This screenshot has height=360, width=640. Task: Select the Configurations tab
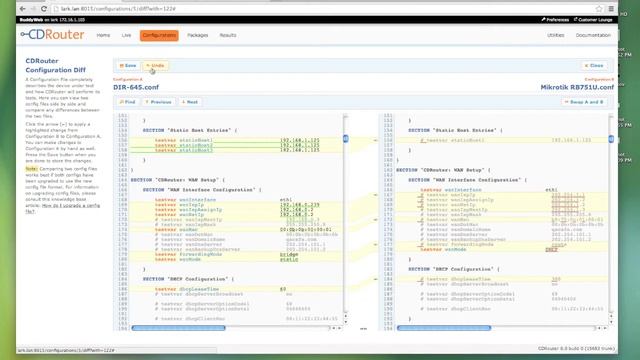(159, 36)
